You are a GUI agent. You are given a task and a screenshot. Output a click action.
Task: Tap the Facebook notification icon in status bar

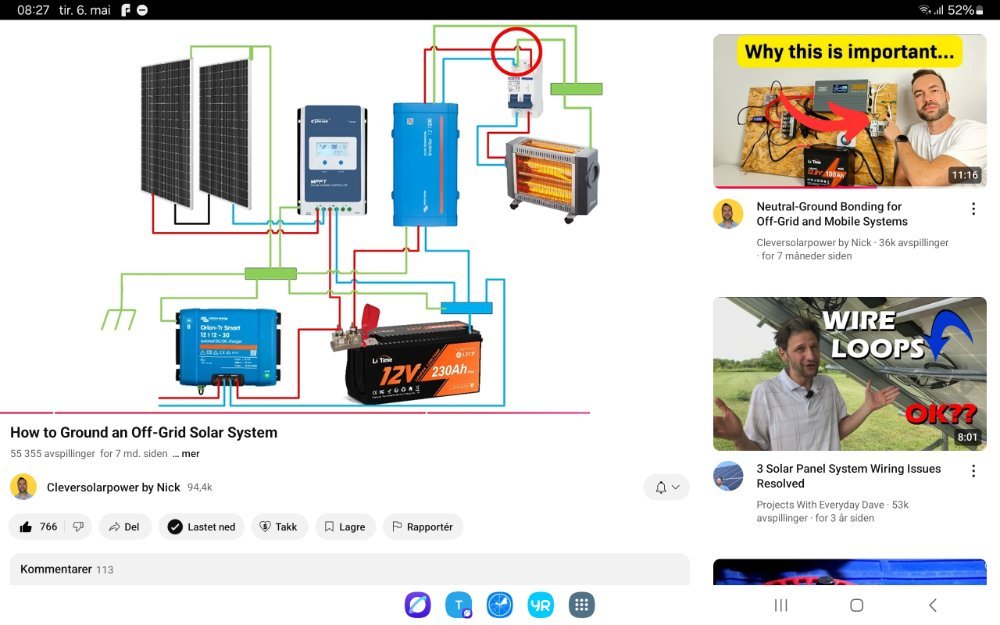click(126, 10)
